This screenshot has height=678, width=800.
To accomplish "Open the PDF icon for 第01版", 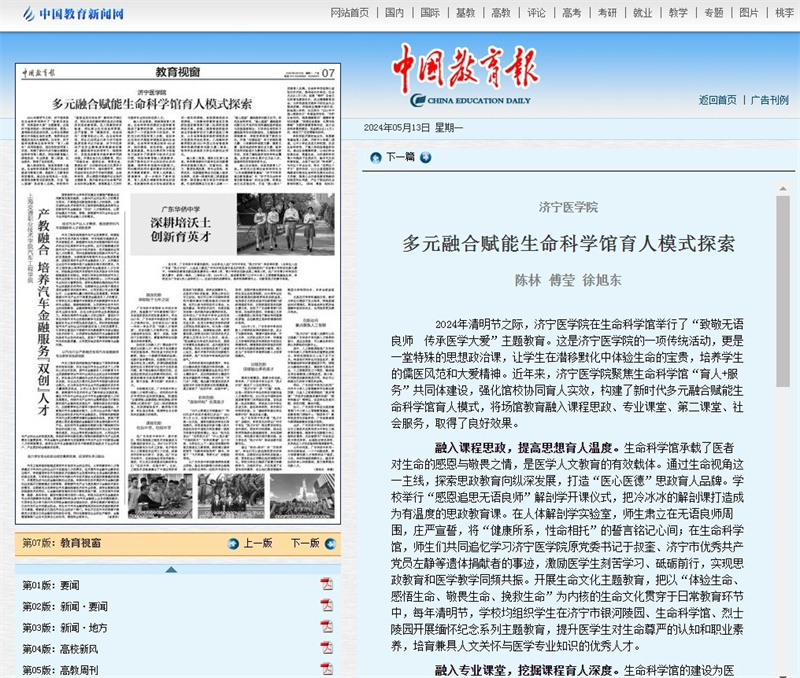I will pyautogui.click(x=327, y=584).
